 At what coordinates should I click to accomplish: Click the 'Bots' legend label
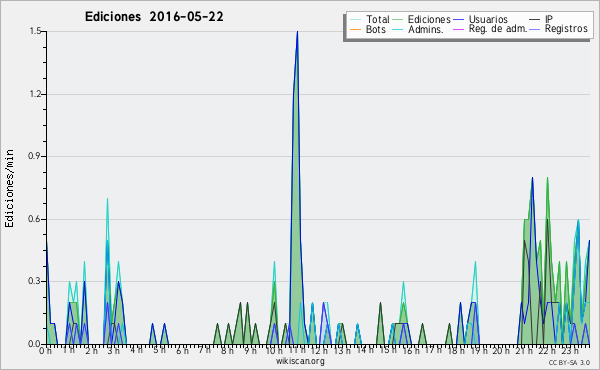click(376, 29)
